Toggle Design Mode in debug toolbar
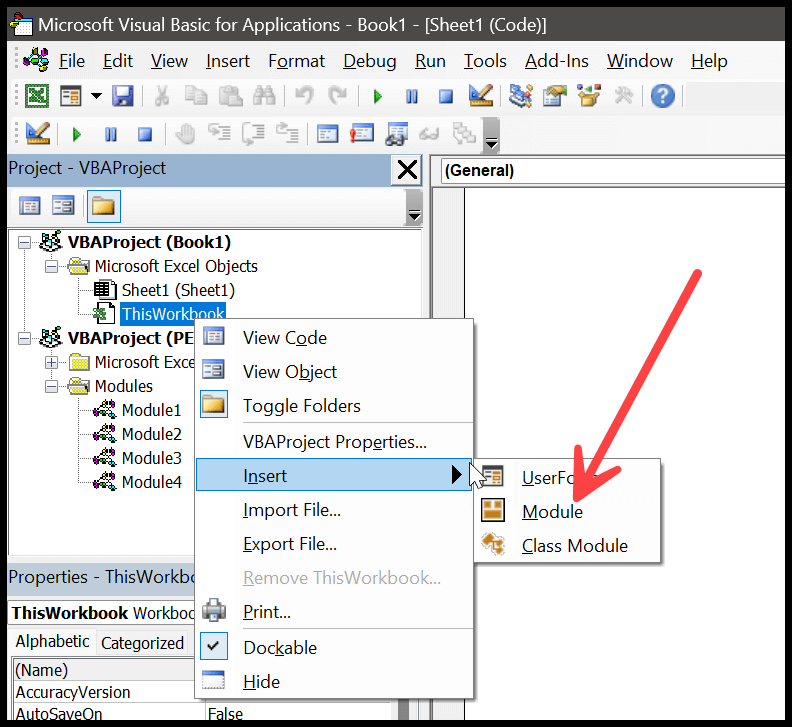 tap(38, 133)
